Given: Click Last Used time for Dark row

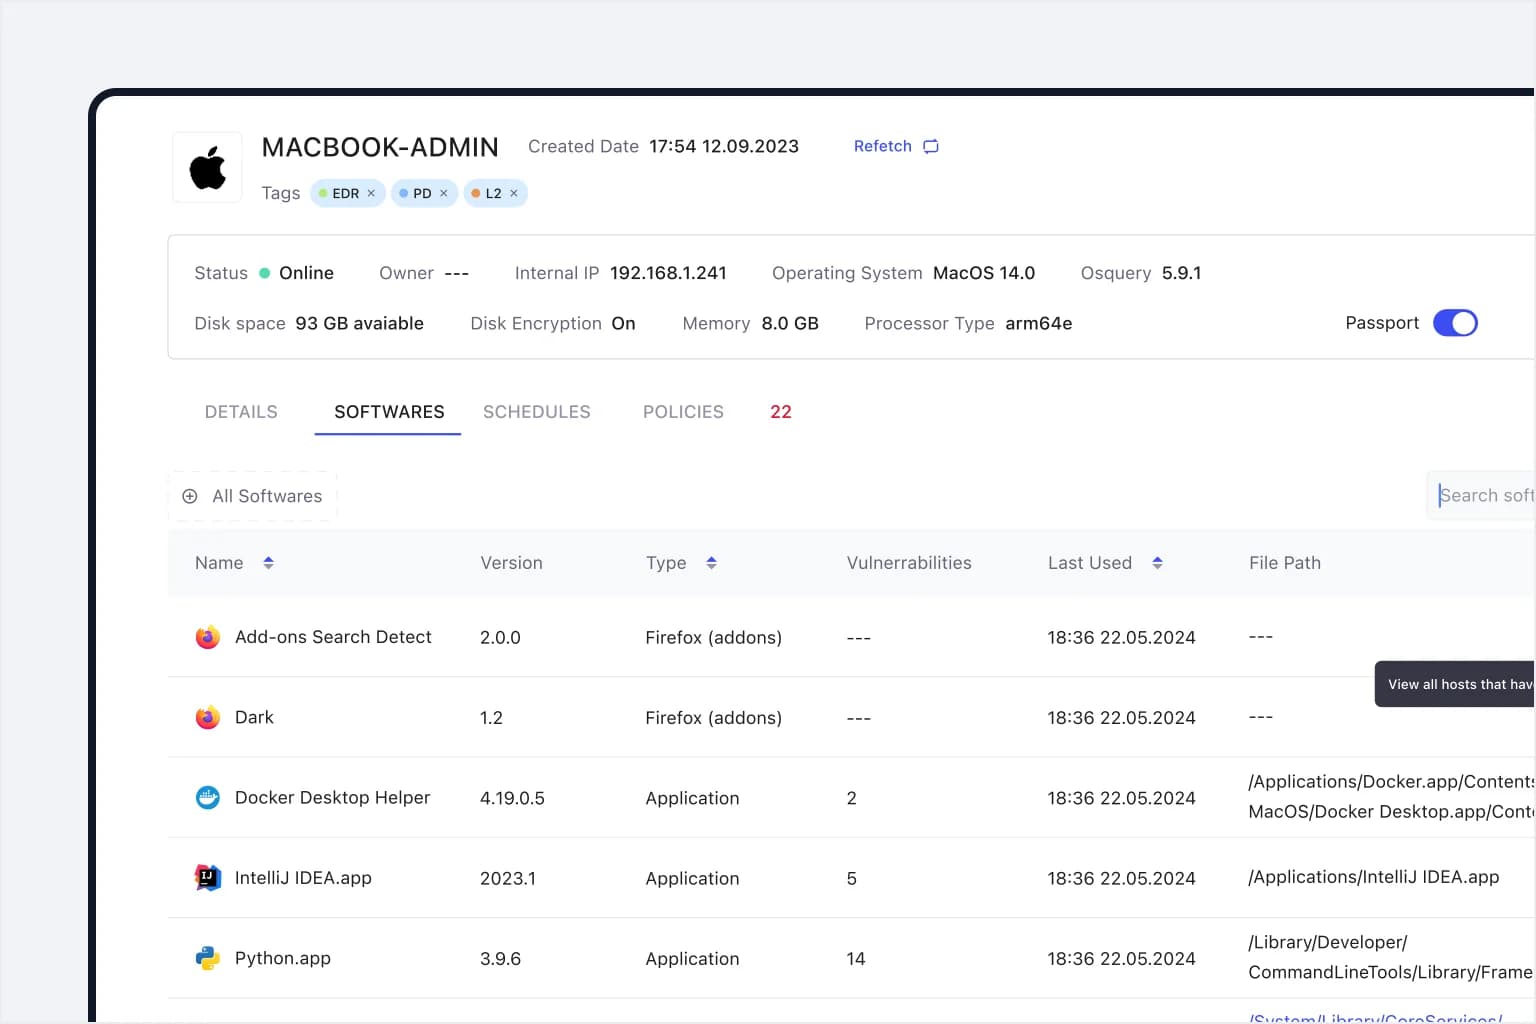Looking at the screenshot, I should coord(1121,718).
